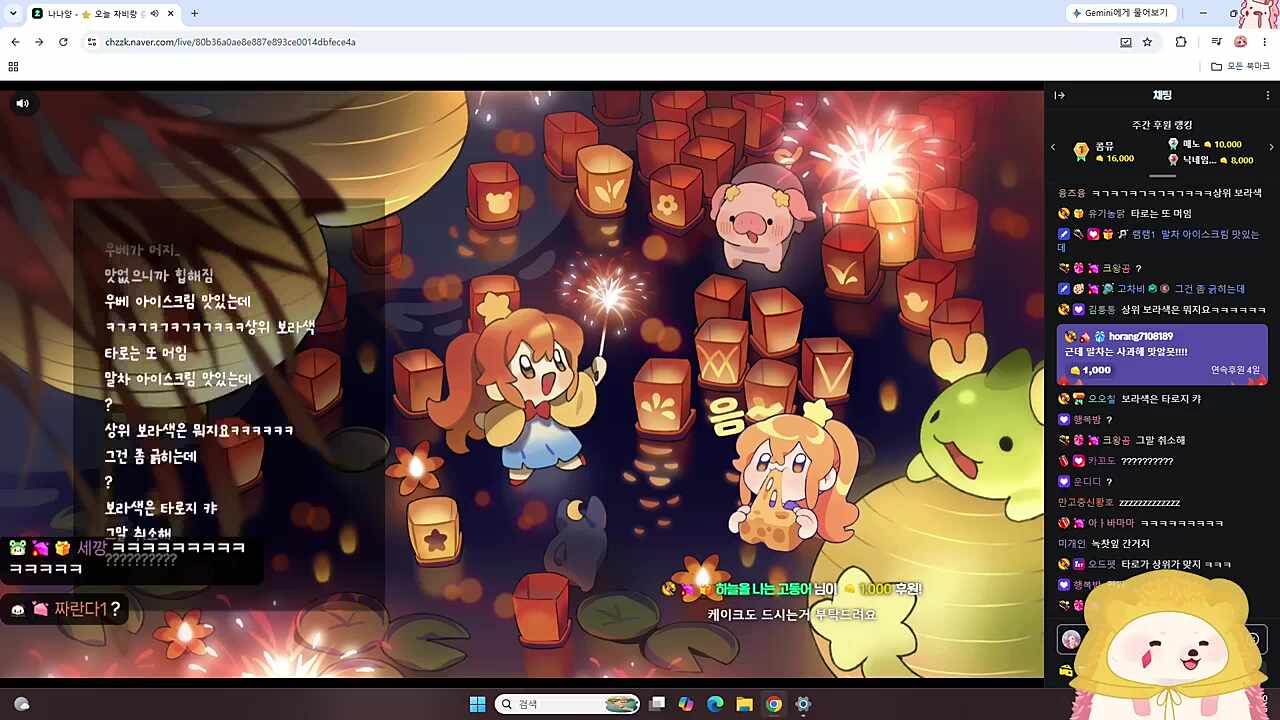The height and width of the screenshot is (720, 1280).
Task: Open the tab search dropdown
Action: click(13, 13)
